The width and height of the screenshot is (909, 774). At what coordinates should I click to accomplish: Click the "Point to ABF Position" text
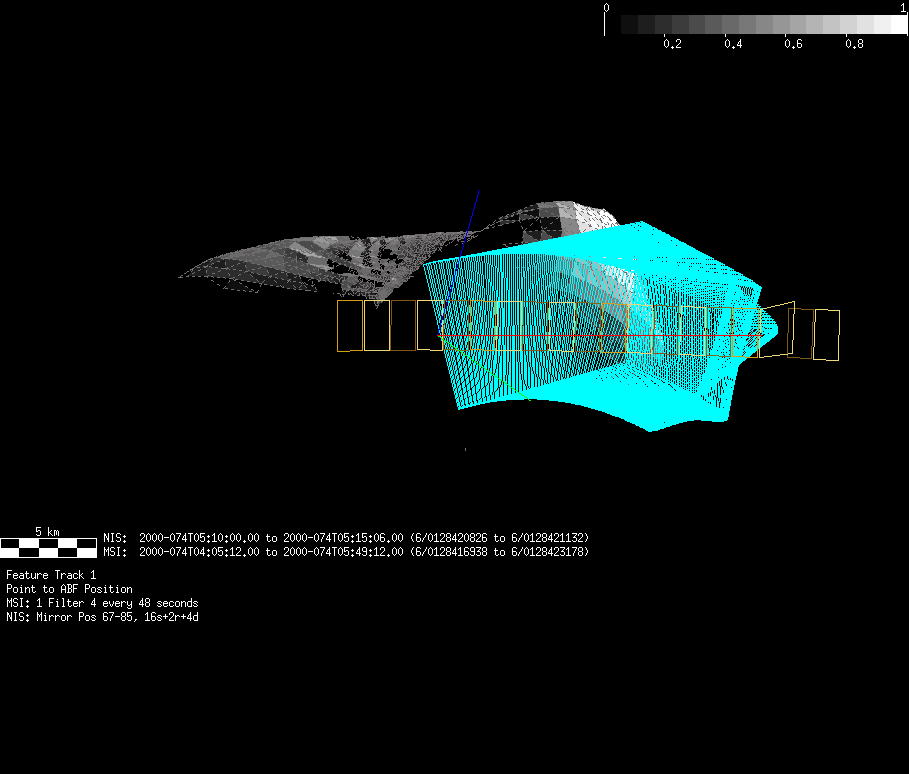coord(69,589)
